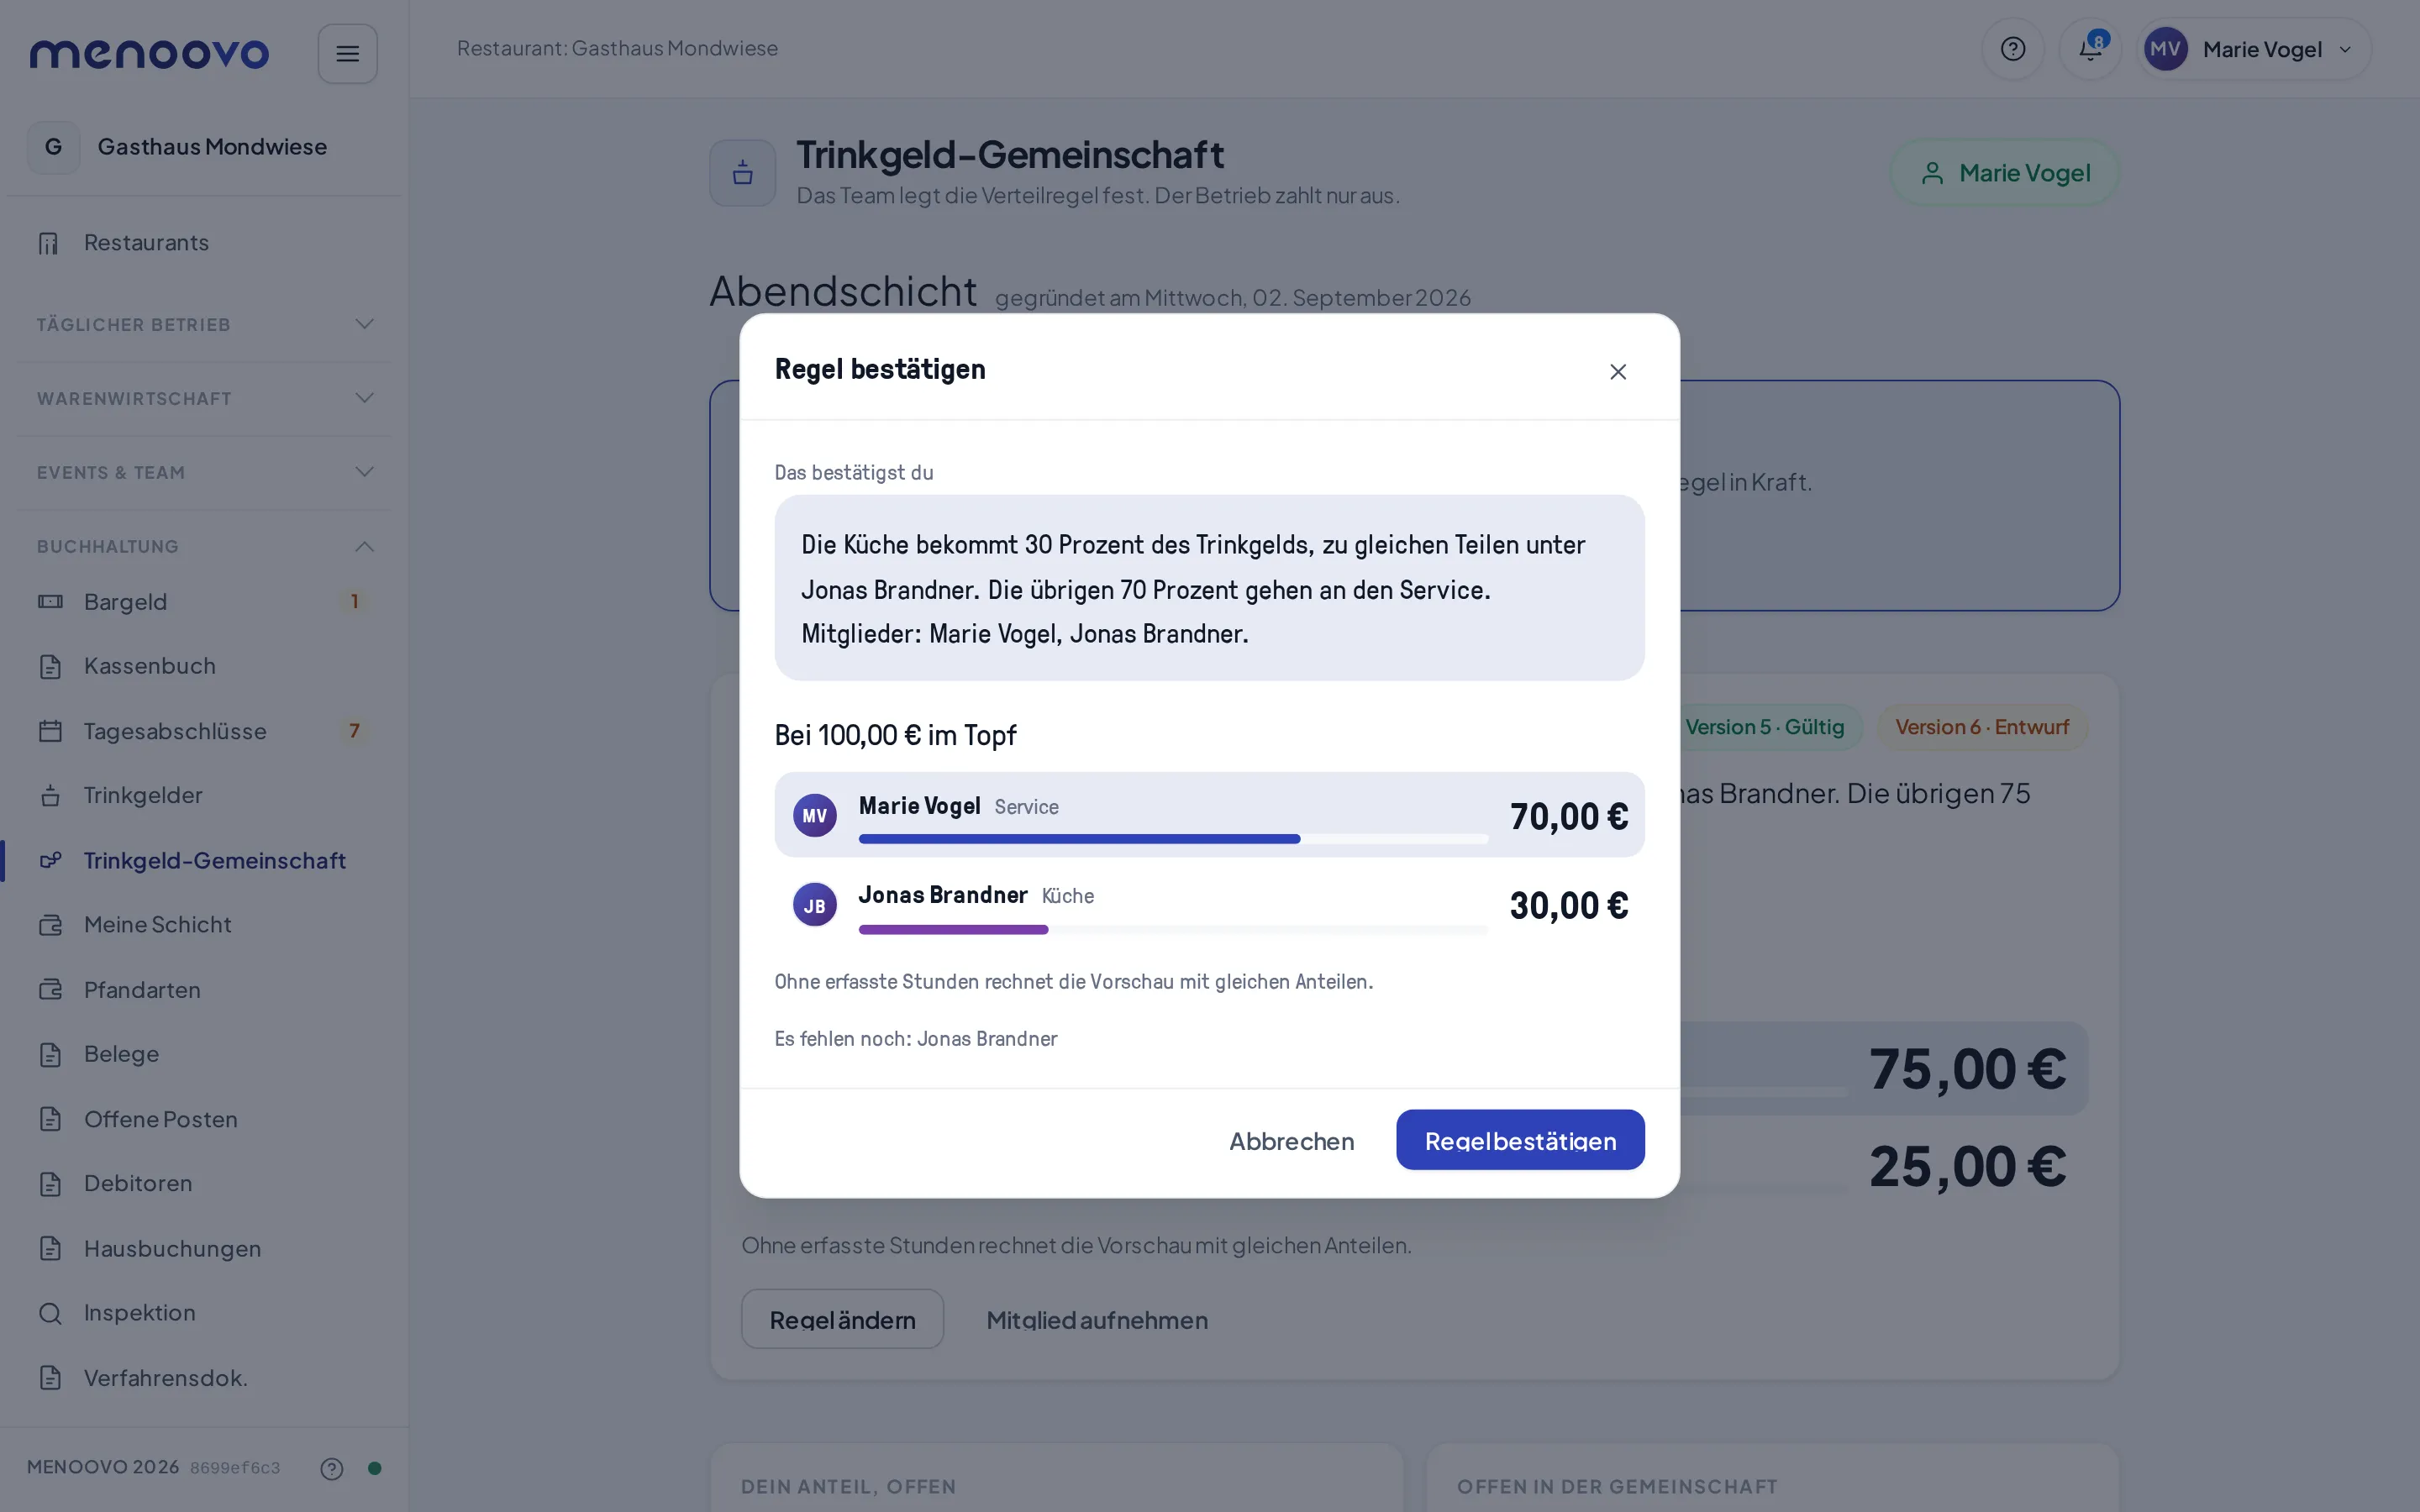Click the menoovo logo
The width and height of the screenshot is (2420, 1512).
coord(150,53)
